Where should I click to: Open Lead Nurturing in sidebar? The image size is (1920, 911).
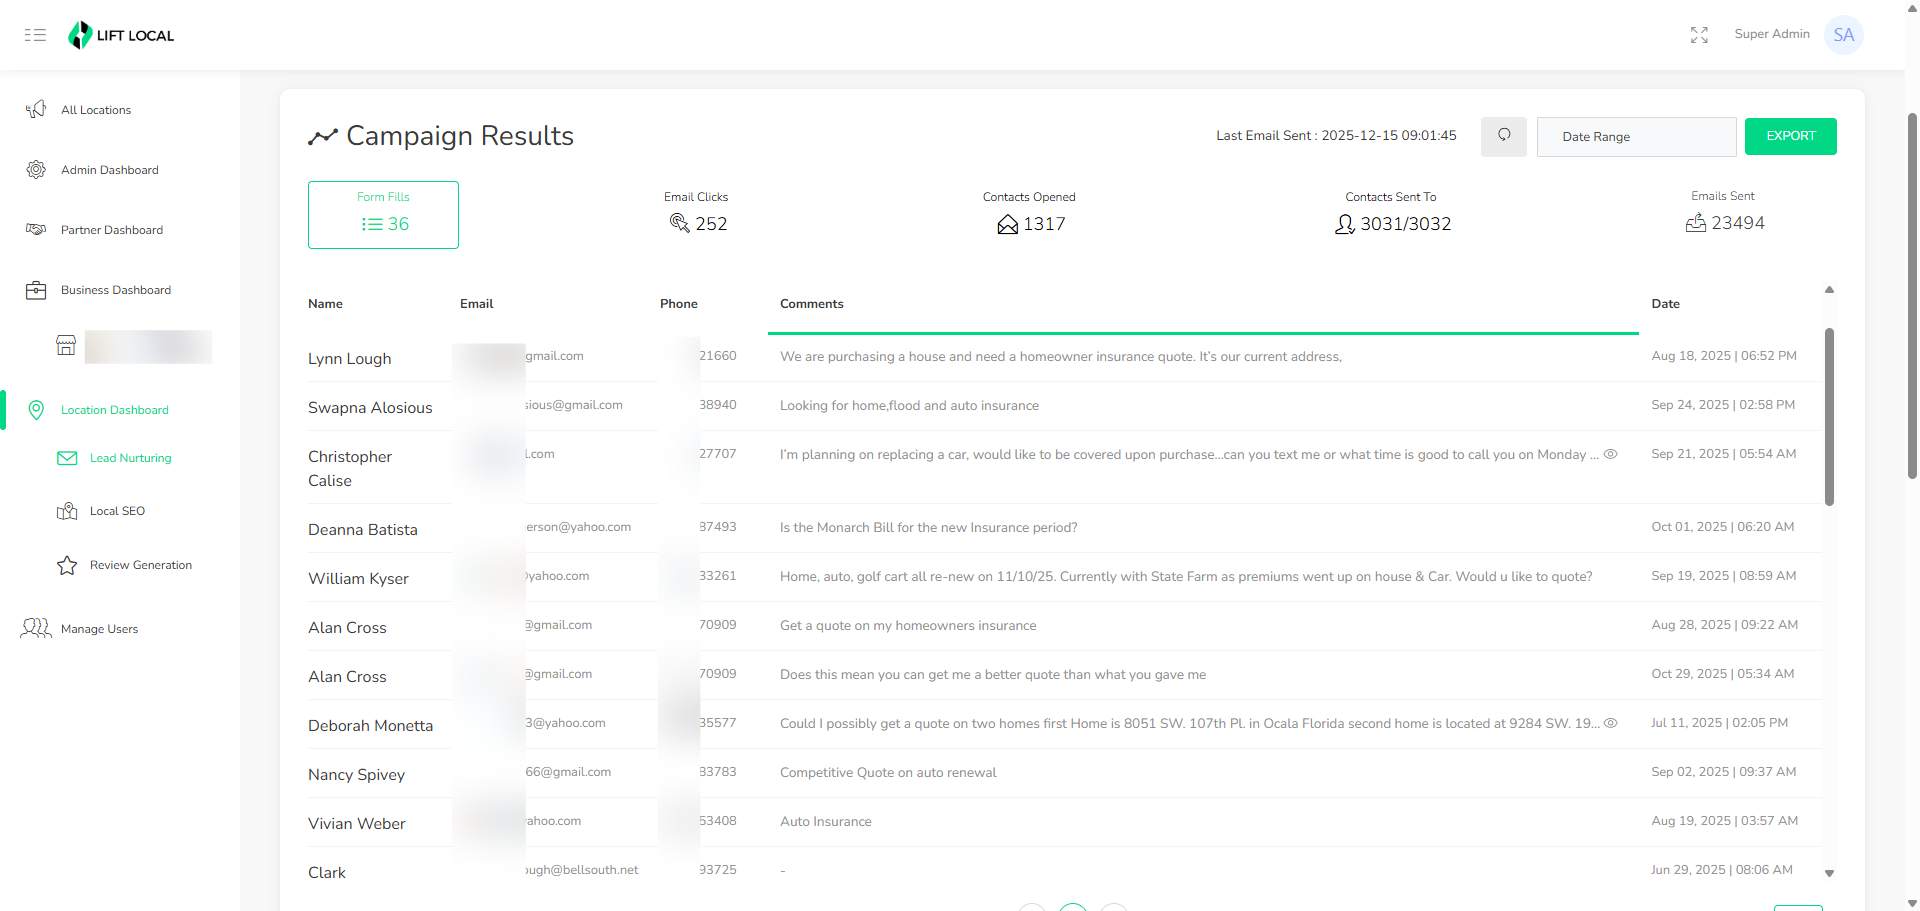[130, 458]
